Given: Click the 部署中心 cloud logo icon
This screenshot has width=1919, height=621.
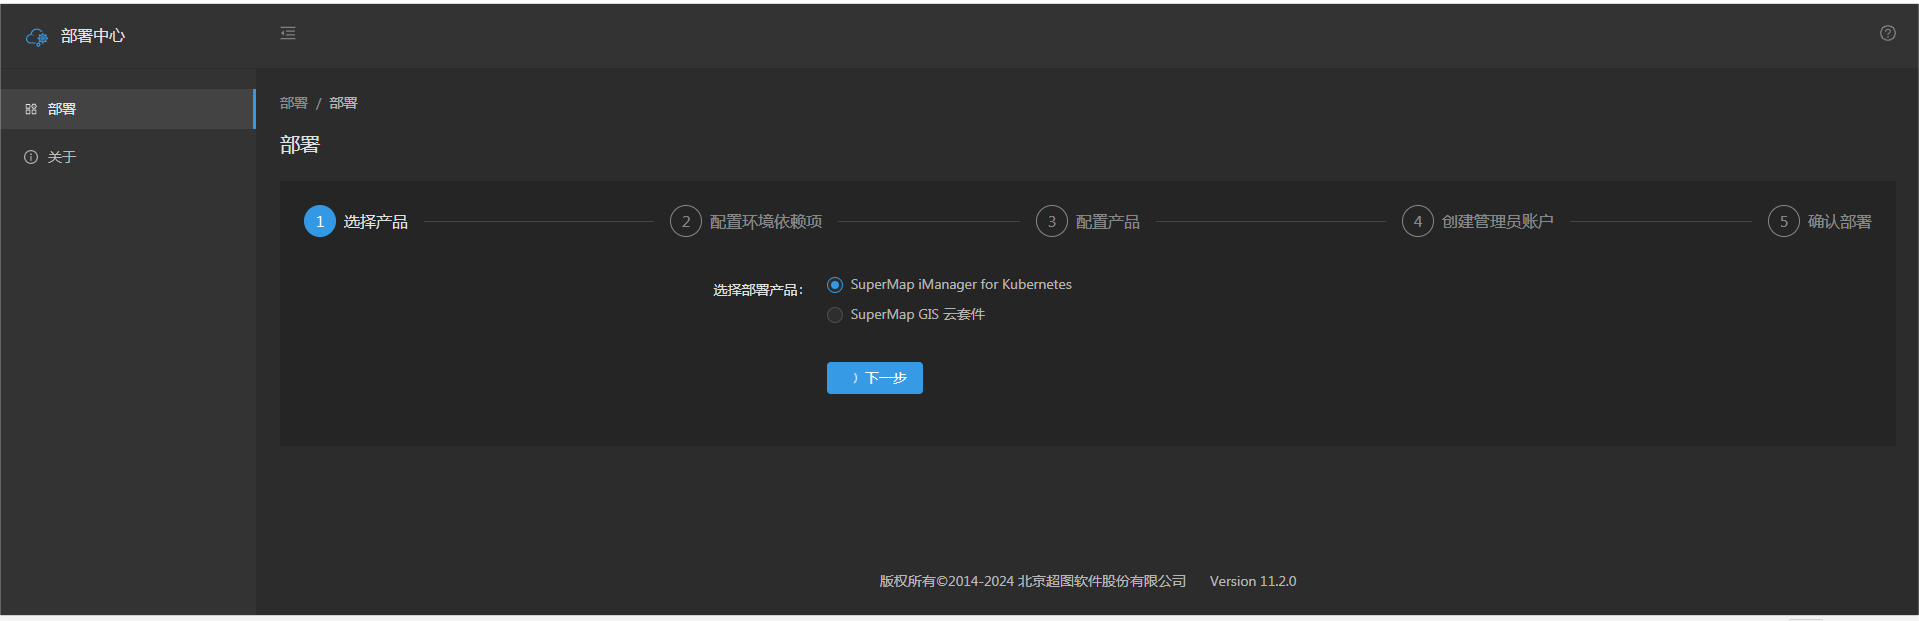Looking at the screenshot, I should 37,37.
